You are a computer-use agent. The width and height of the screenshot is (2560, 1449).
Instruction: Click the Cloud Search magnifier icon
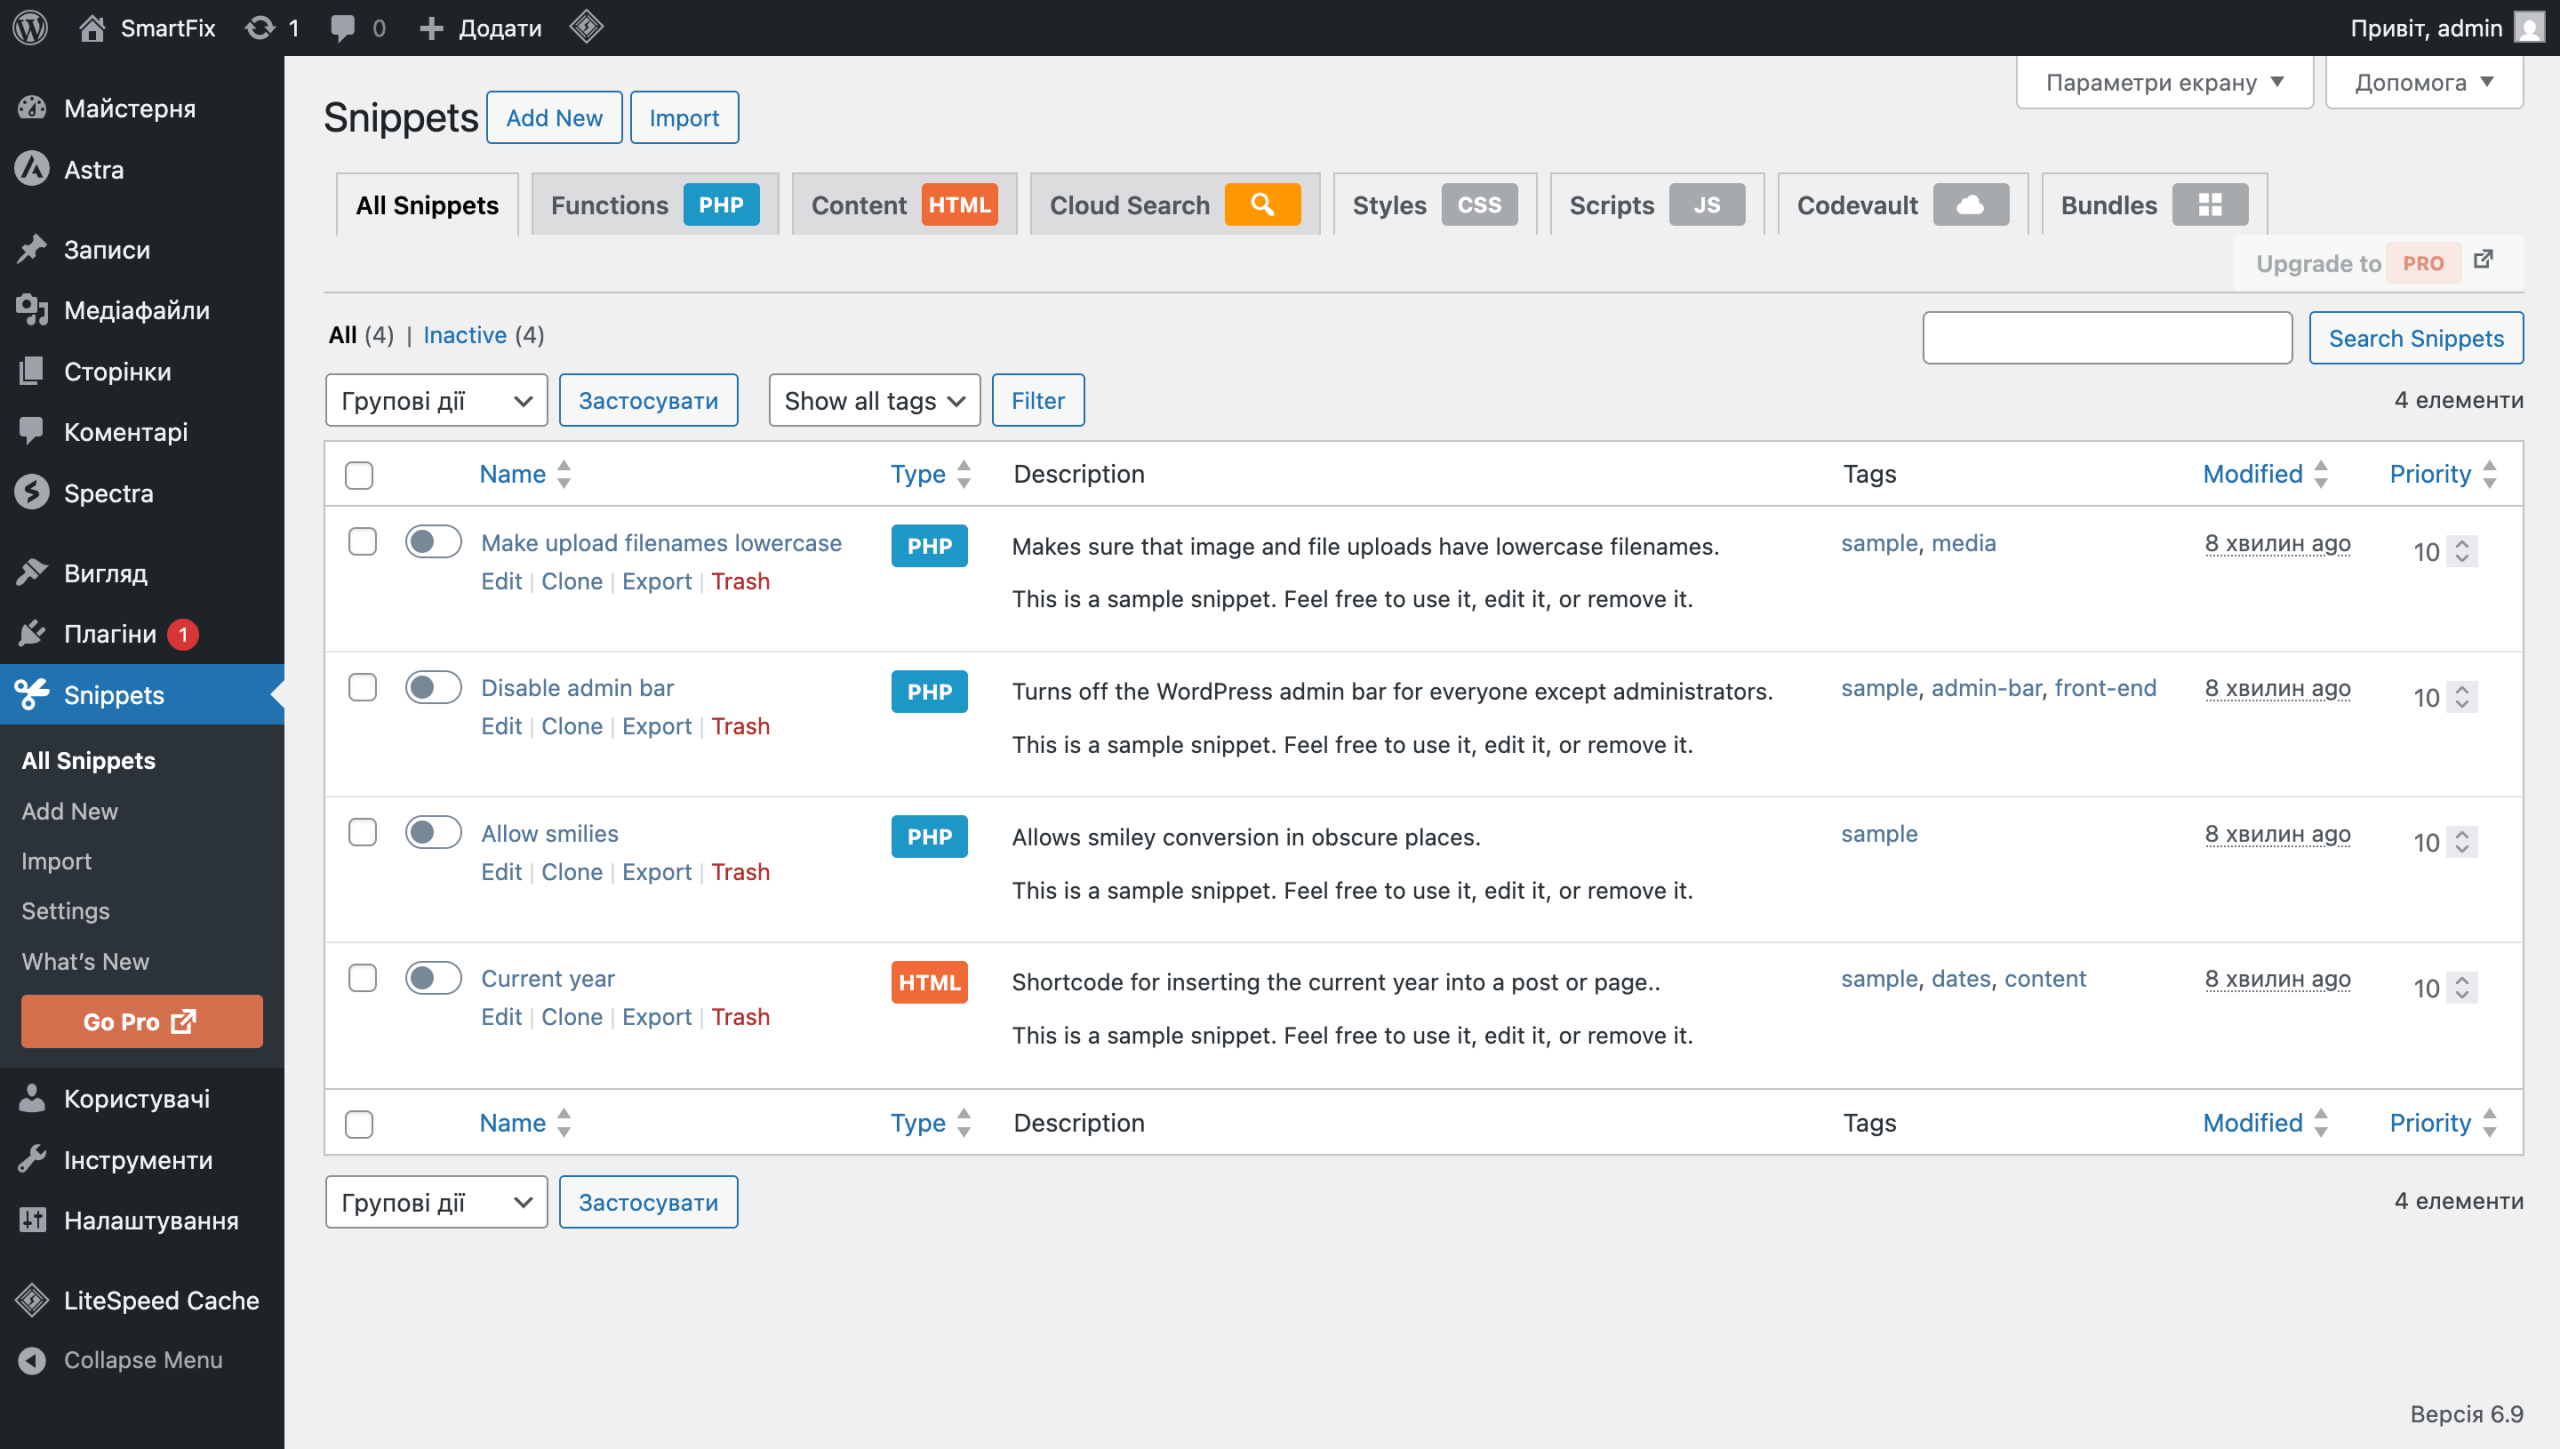click(1262, 205)
